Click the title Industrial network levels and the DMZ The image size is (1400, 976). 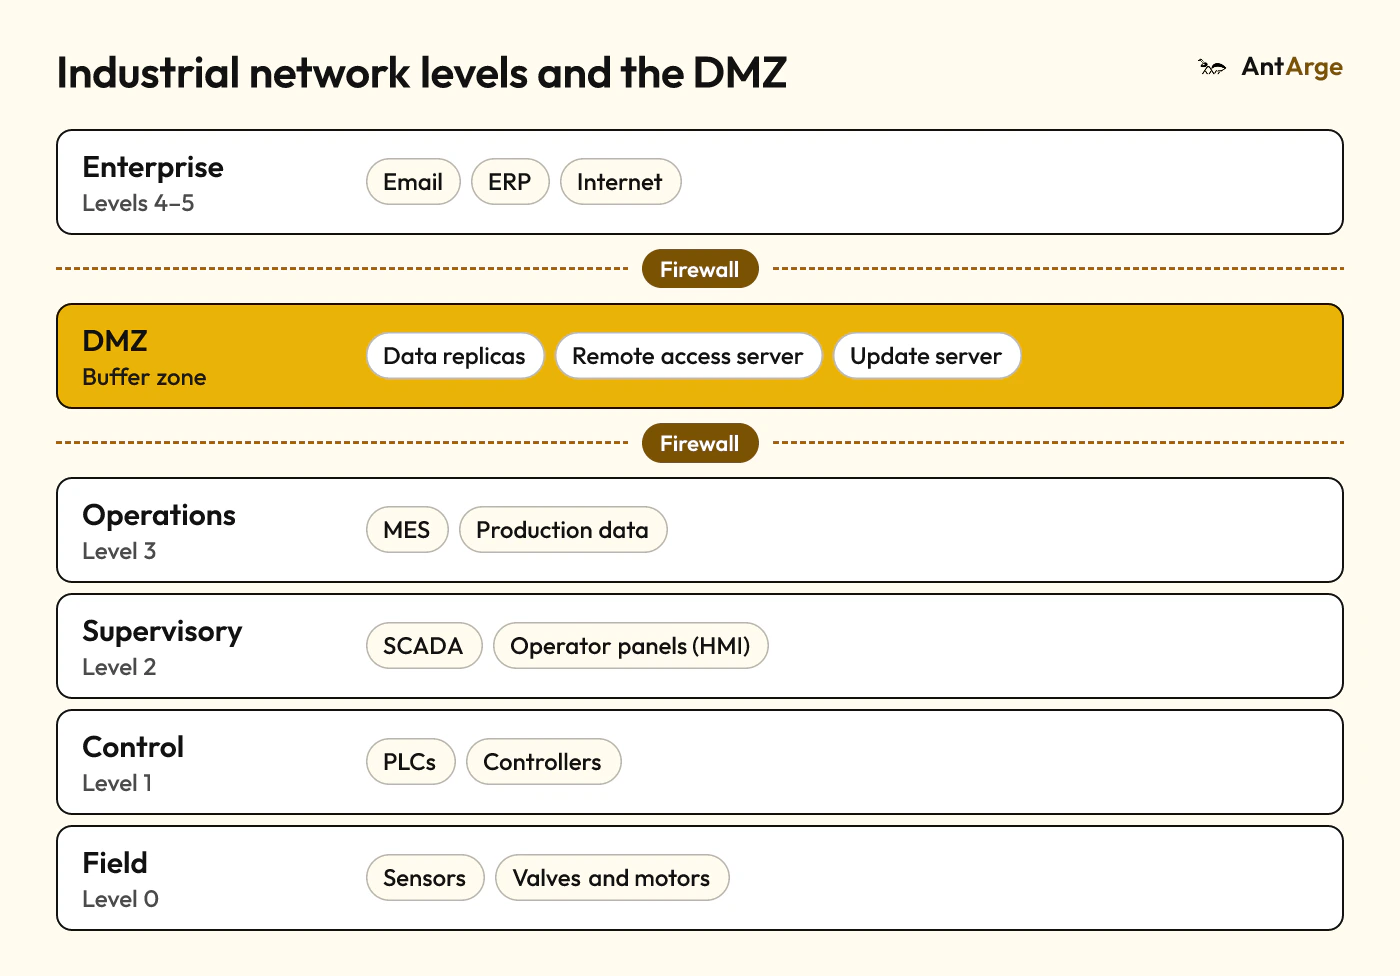click(422, 73)
